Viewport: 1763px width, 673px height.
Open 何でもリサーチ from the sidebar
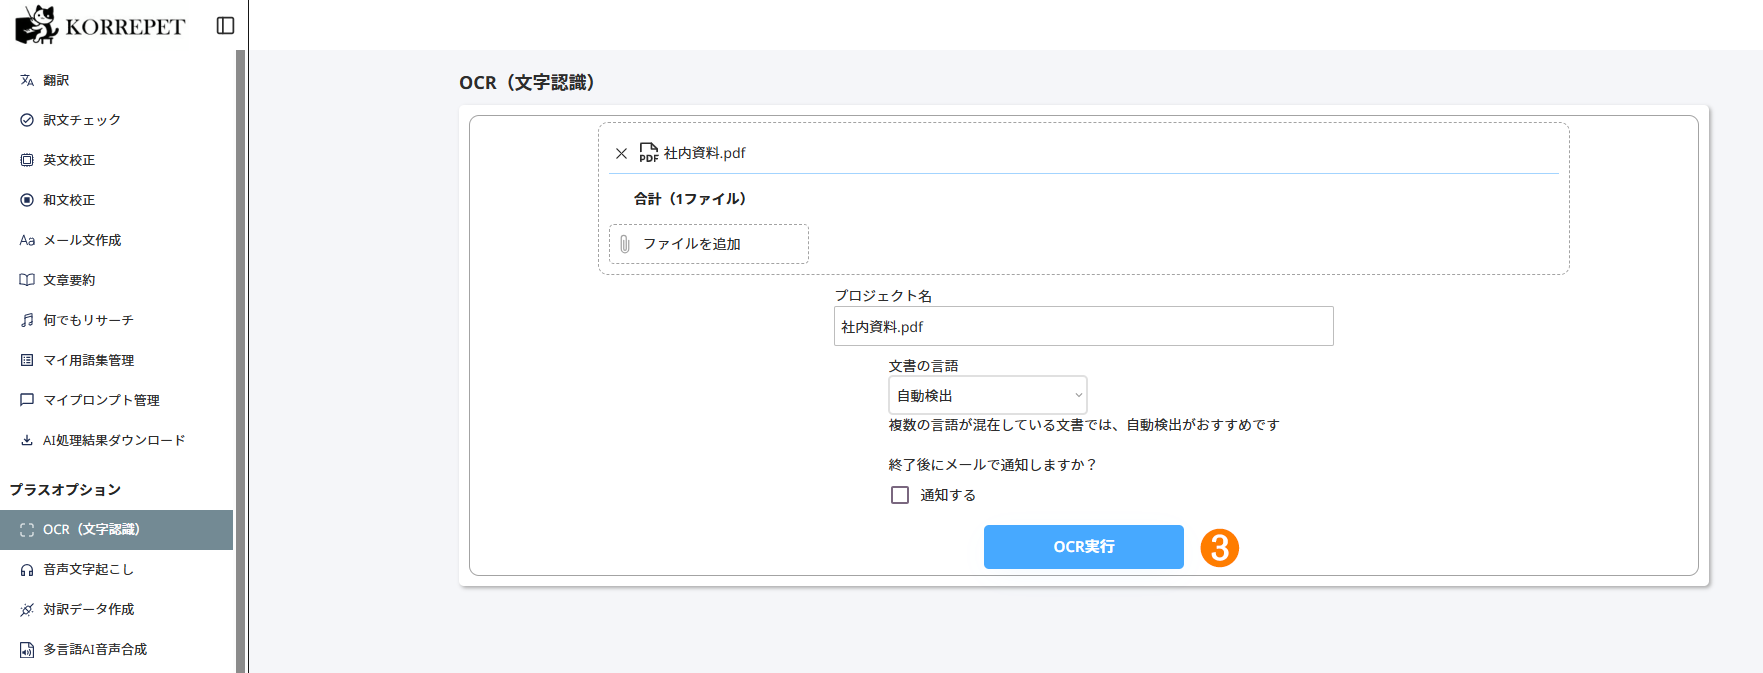[x=116, y=320]
